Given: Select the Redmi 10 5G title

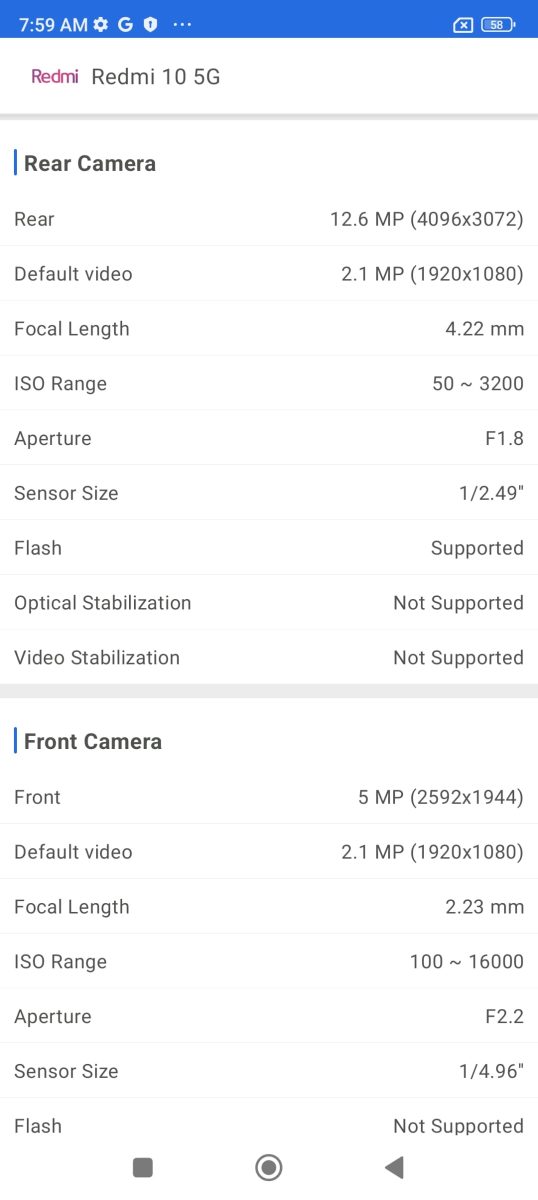Looking at the screenshot, I should pyautogui.click(x=155, y=76).
